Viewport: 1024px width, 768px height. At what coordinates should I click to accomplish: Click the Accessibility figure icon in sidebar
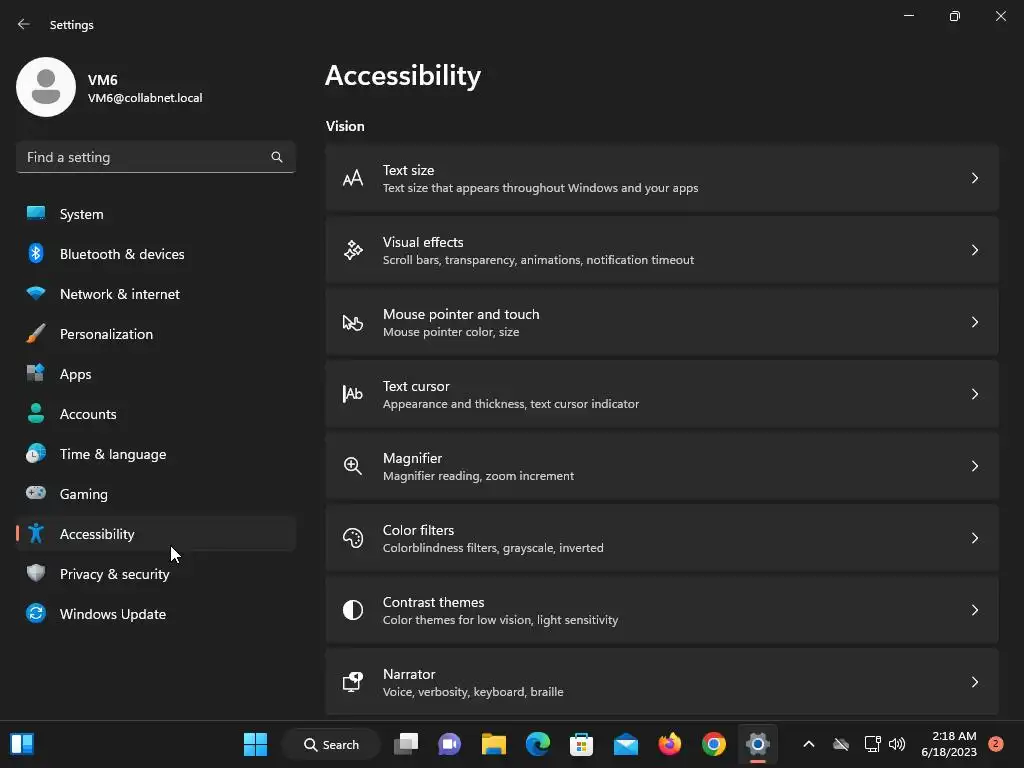[36, 534]
